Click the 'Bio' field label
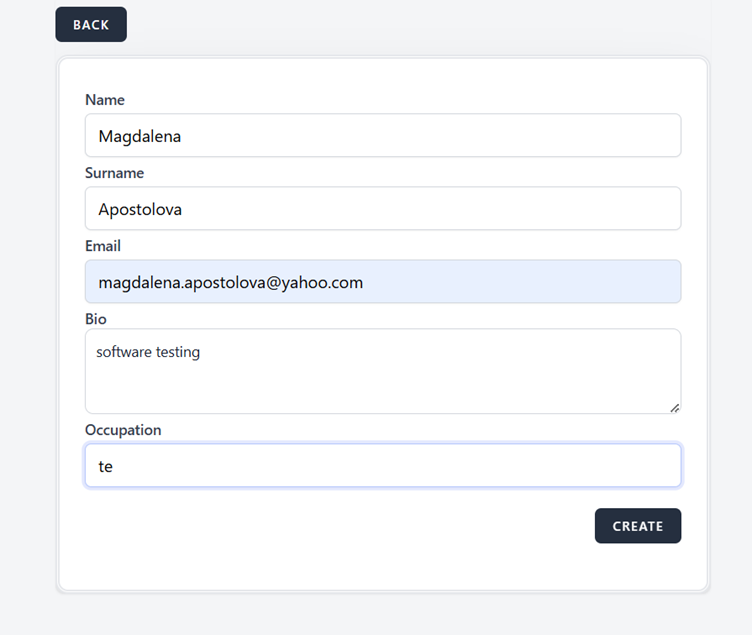This screenshot has width=752, height=635. [96, 319]
